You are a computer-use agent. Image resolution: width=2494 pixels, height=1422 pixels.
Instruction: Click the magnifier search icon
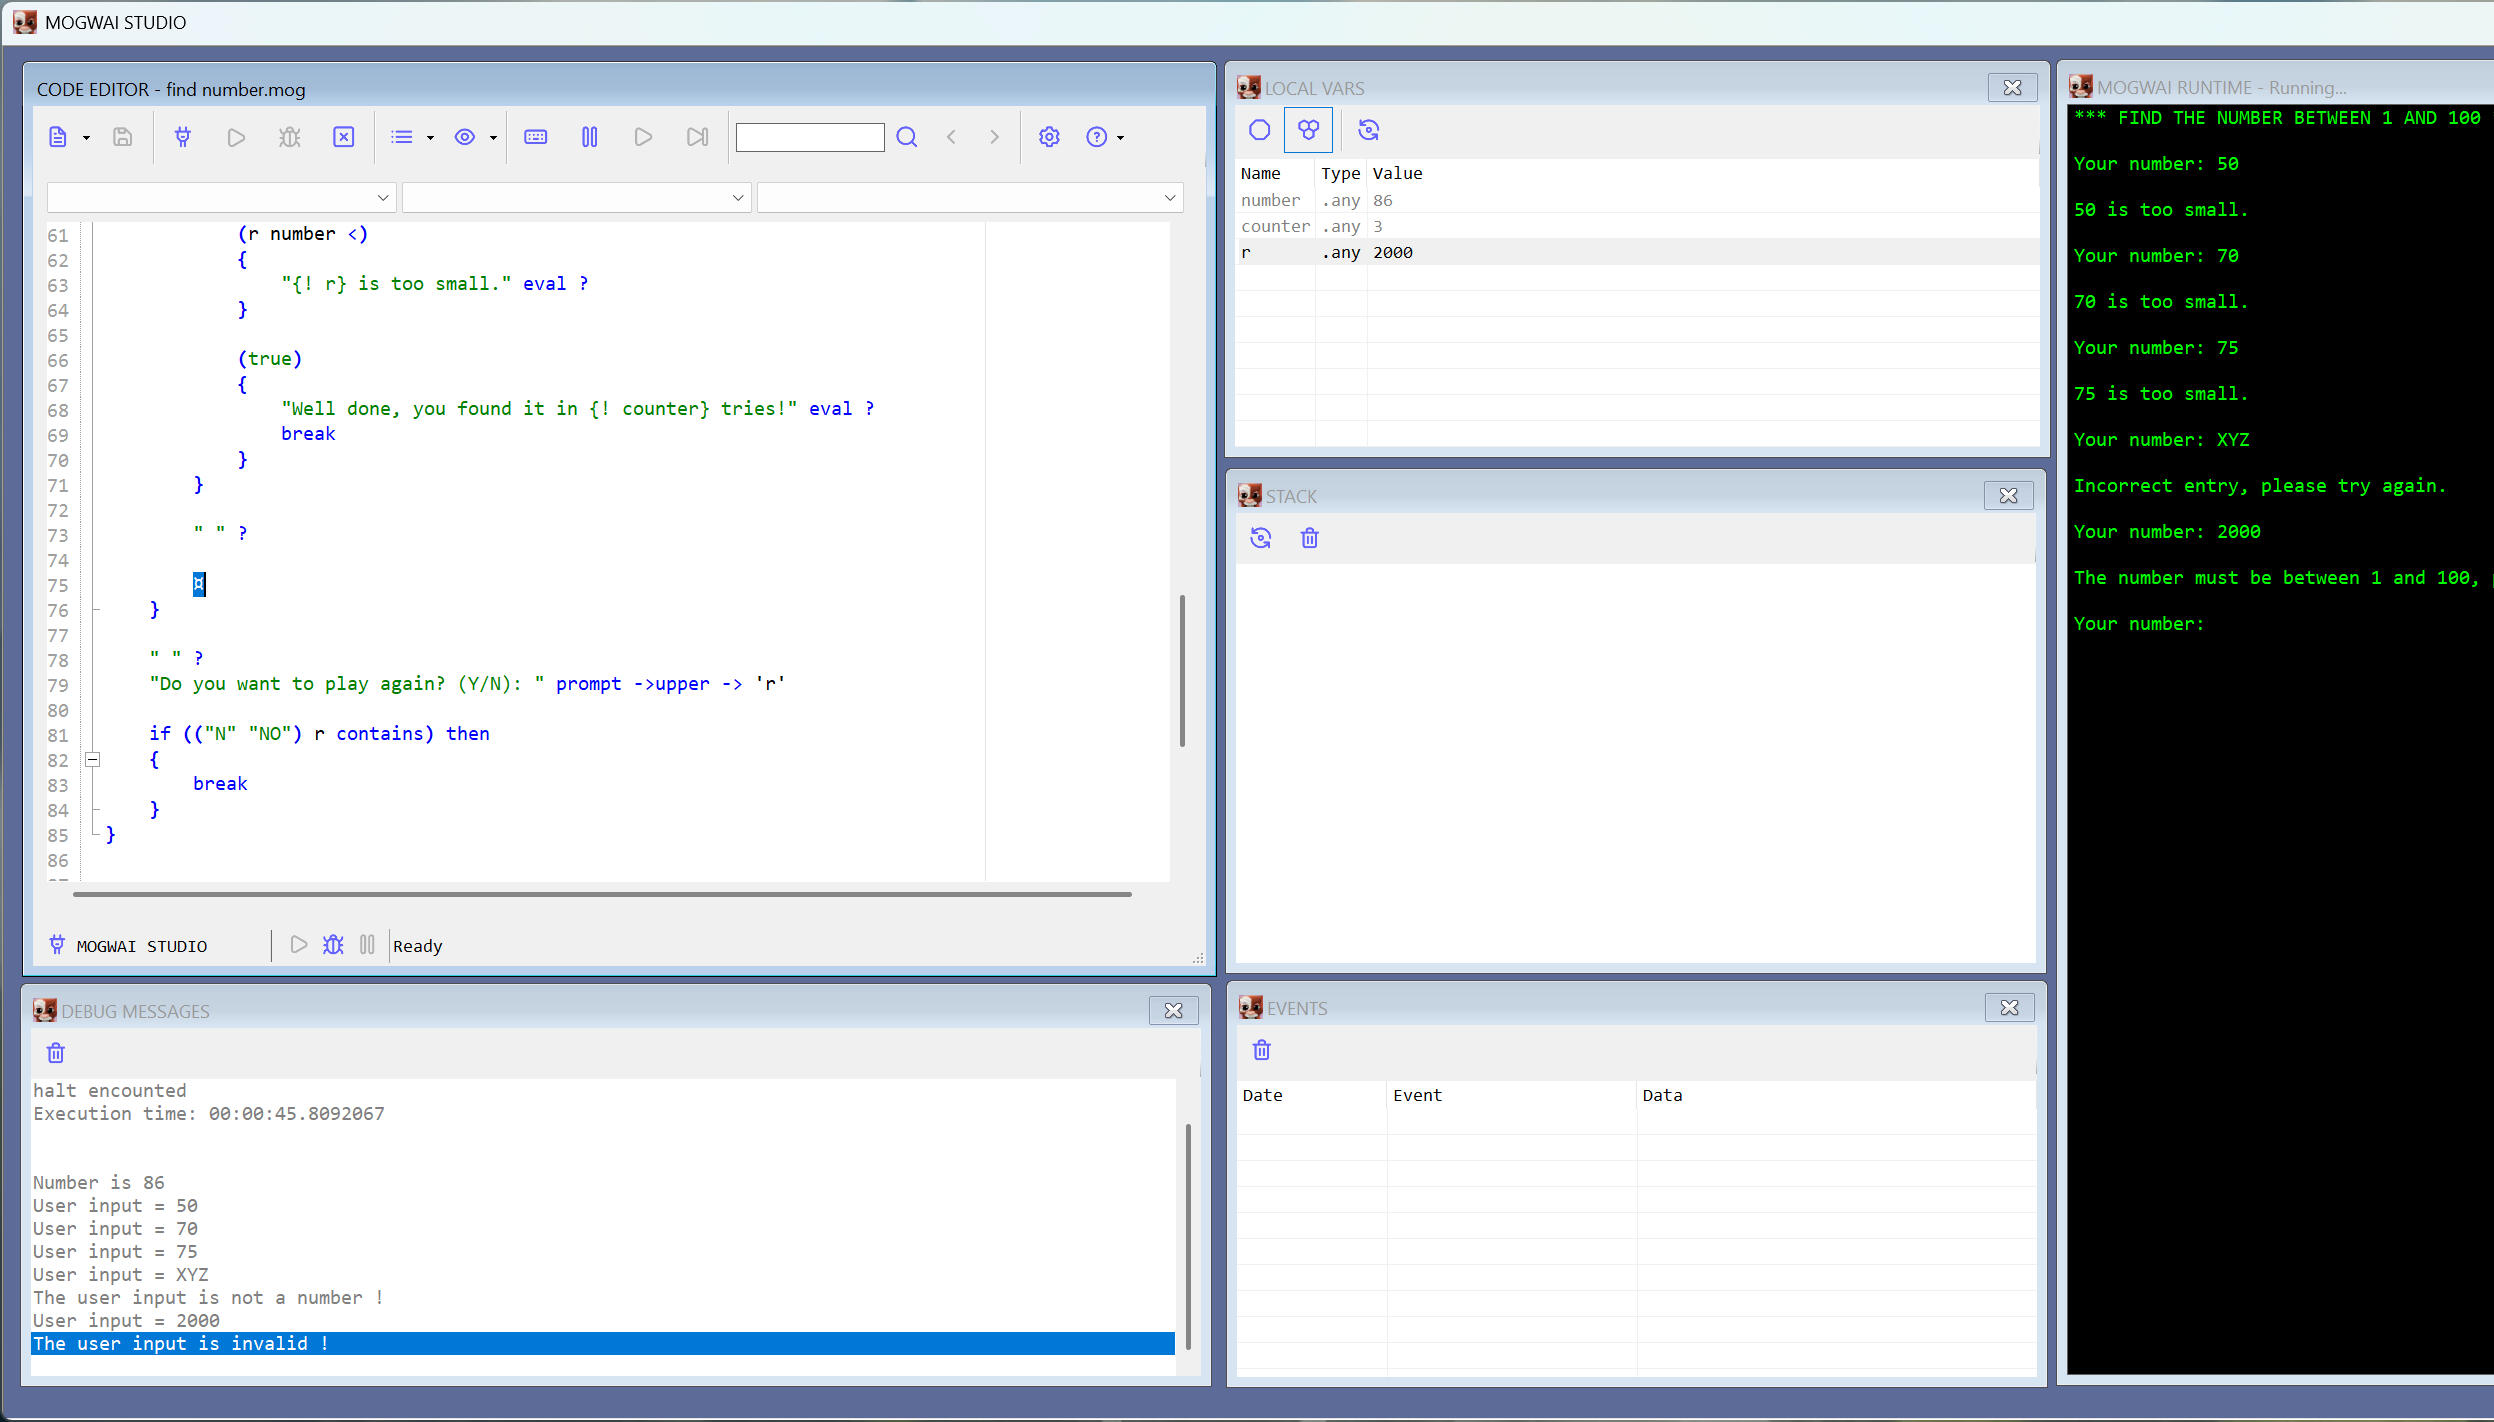pos(906,137)
